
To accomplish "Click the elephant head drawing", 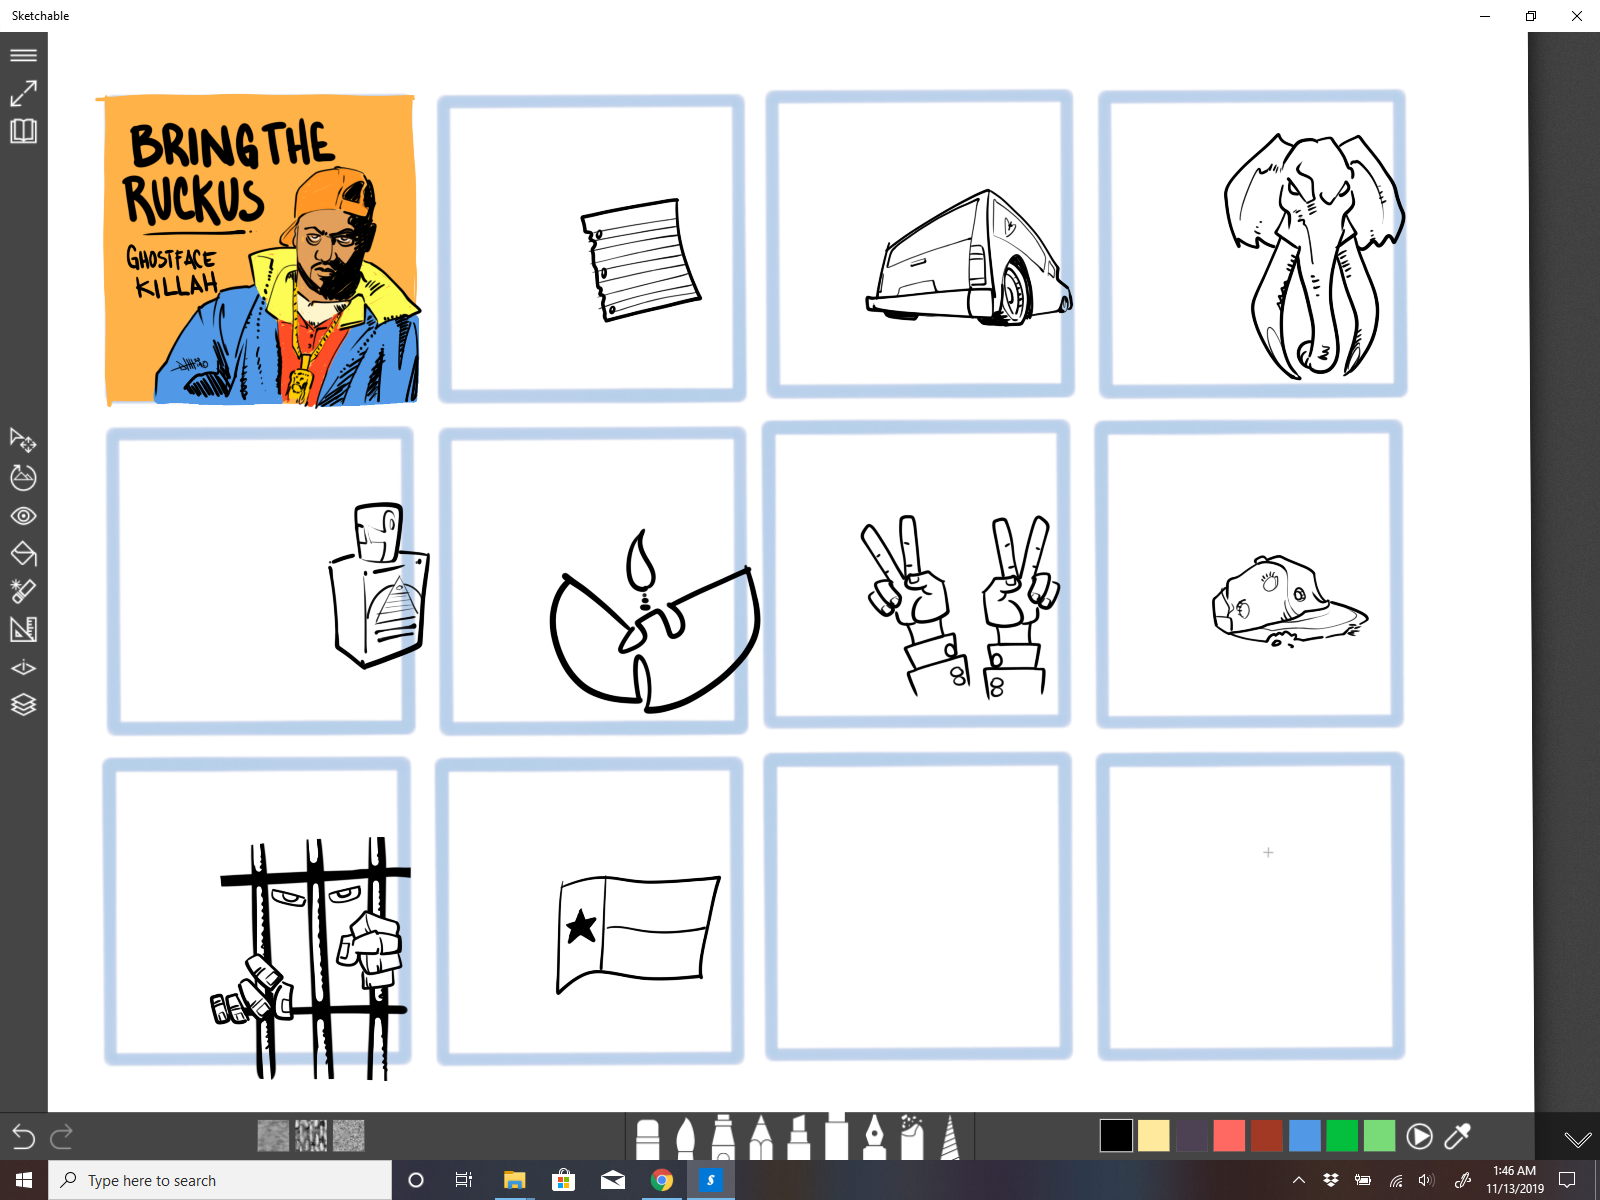I will point(1314,256).
